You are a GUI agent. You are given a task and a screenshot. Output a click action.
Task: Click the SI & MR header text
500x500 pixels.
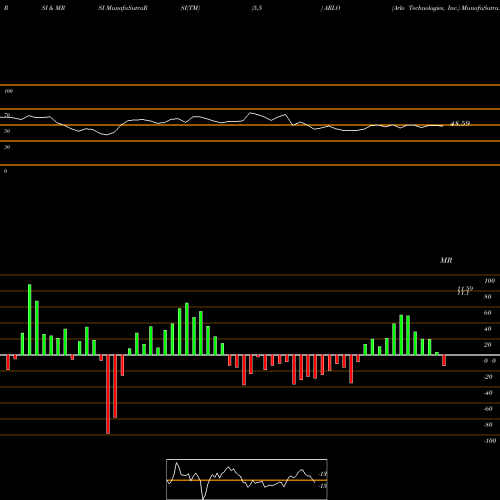pos(53,8)
